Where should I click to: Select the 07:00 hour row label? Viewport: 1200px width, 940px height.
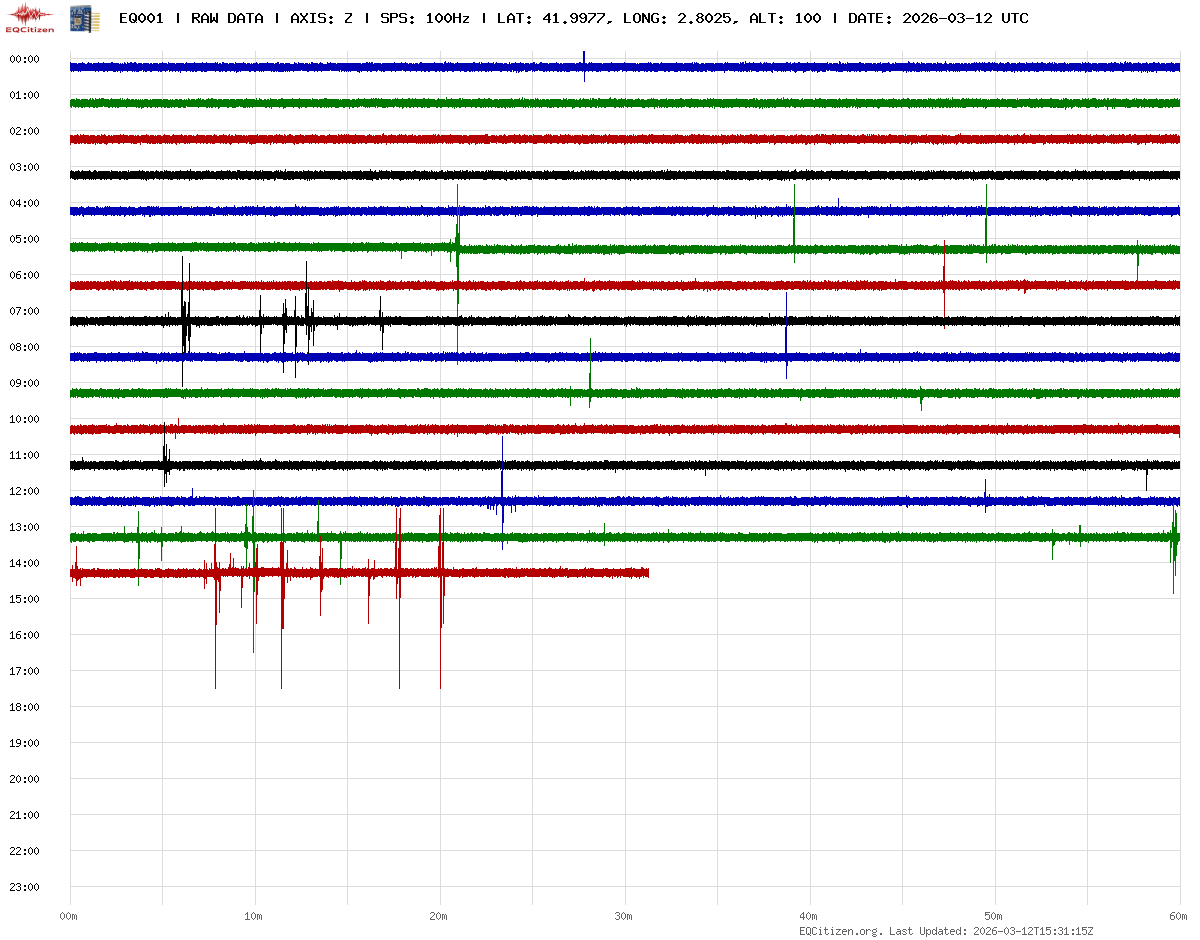pos(24,311)
